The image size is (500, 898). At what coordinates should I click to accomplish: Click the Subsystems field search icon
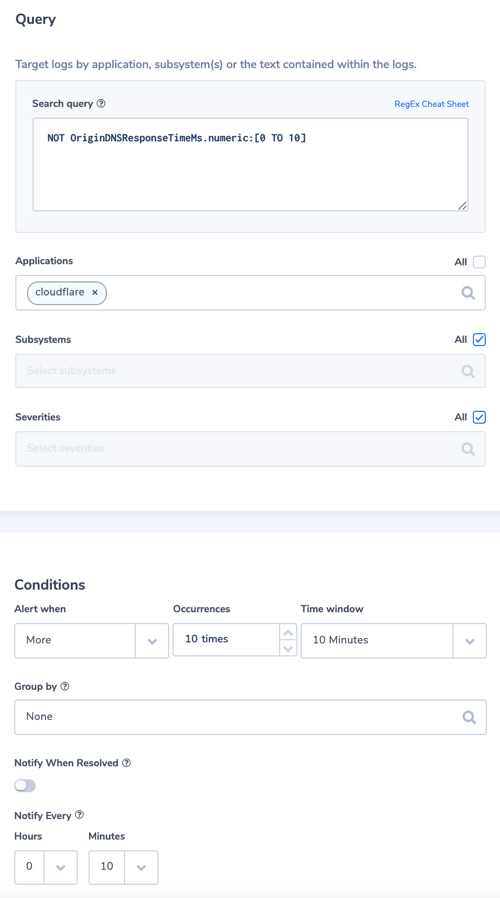[468, 371]
